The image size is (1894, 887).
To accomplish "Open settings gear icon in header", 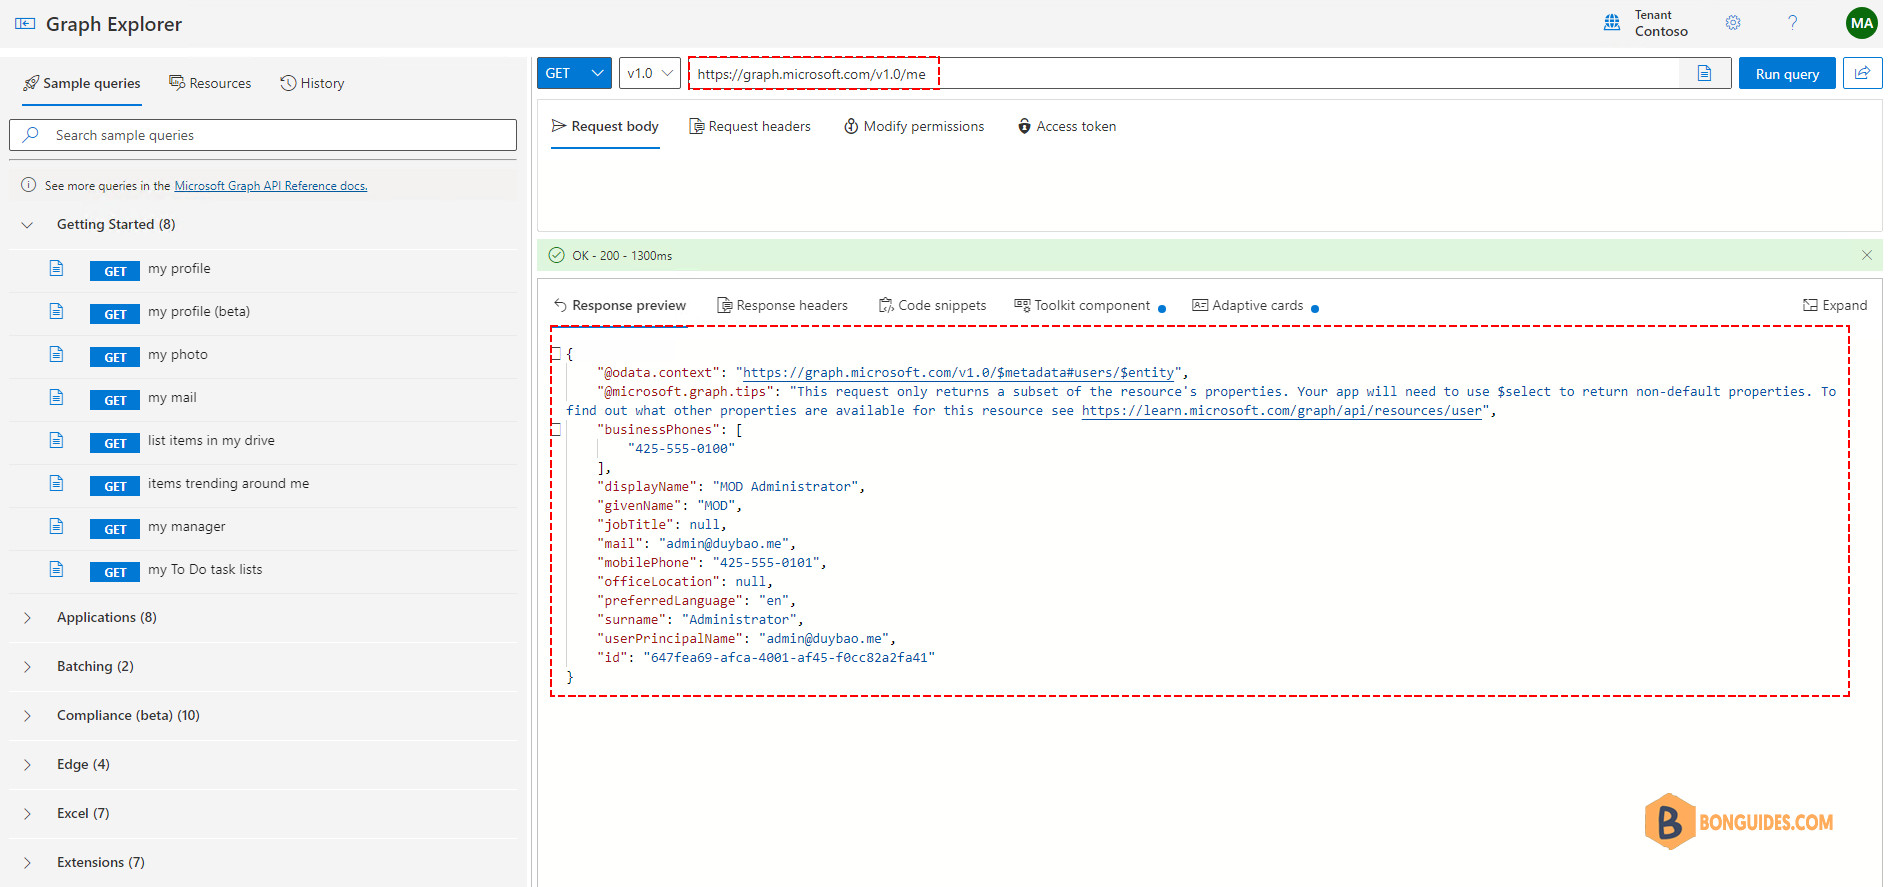I will (x=1733, y=23).
